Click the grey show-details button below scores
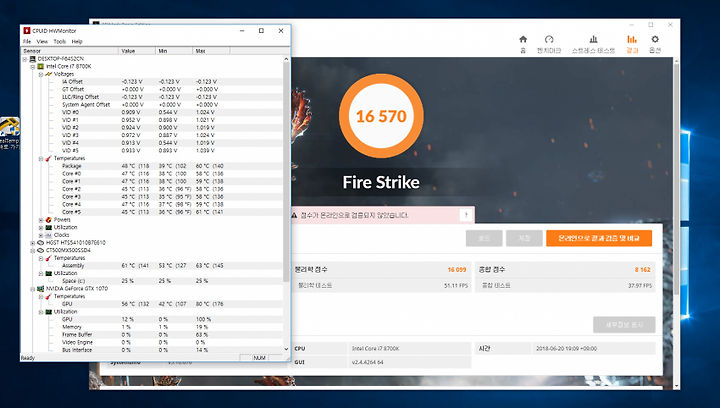The width and height of the screenshot is (720, 408). point(624,324)
